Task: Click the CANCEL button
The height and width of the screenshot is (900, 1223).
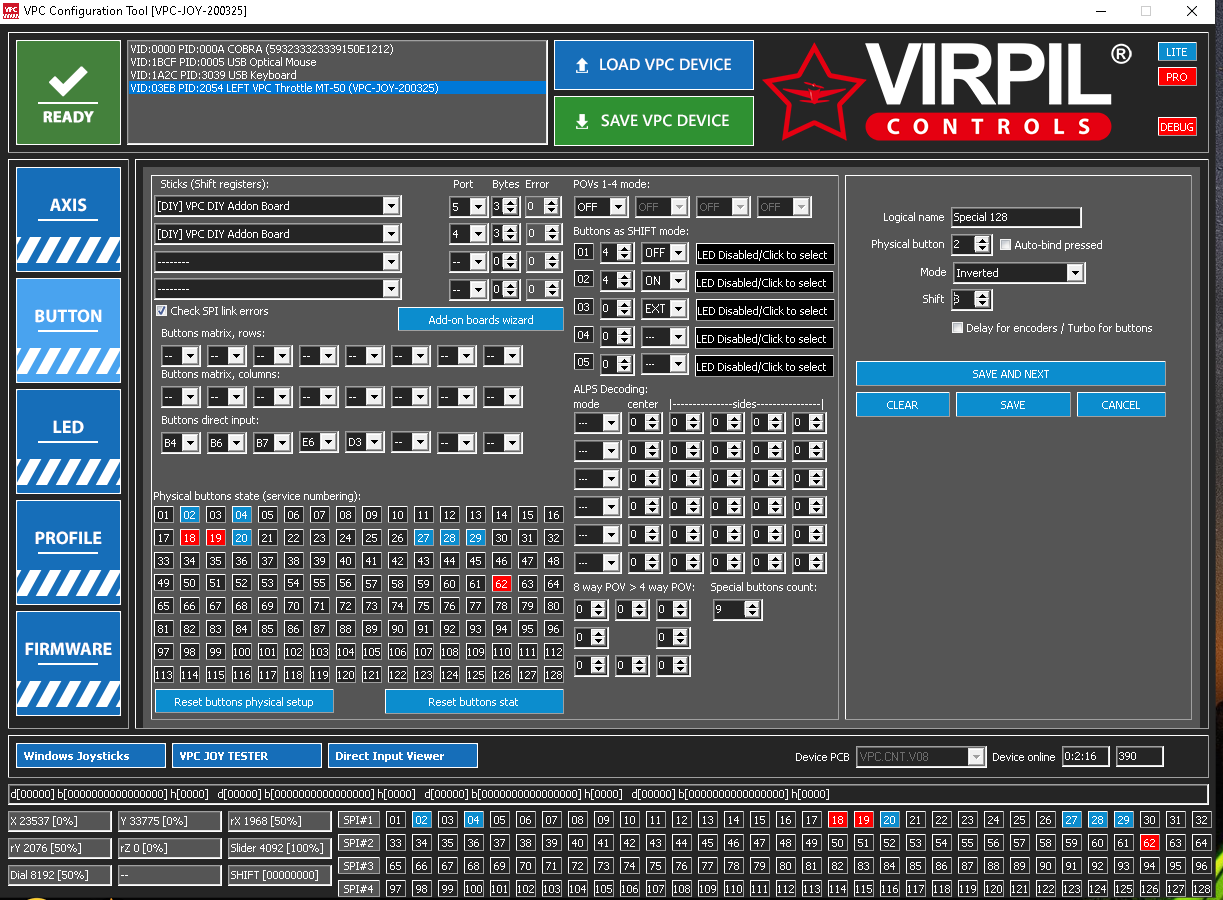Action: click(x=1121, y=405)
